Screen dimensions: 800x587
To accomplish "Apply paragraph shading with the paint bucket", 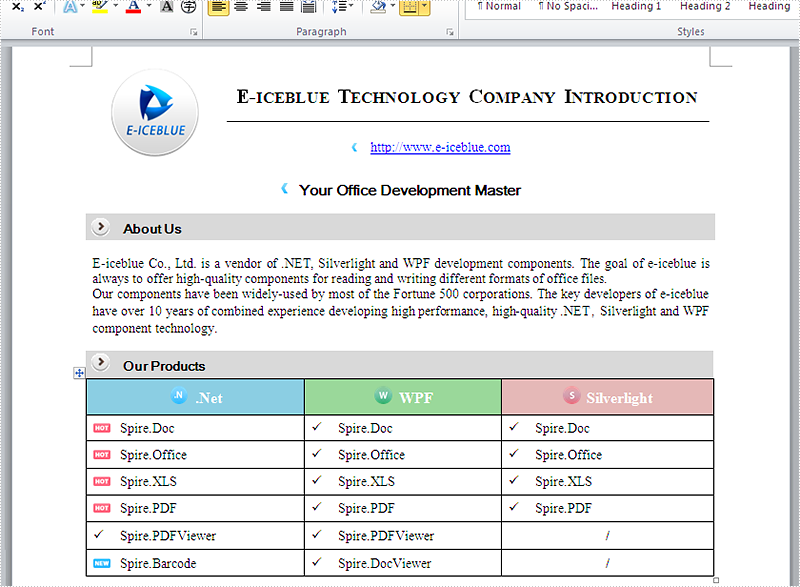I will [x=378, y=7].
